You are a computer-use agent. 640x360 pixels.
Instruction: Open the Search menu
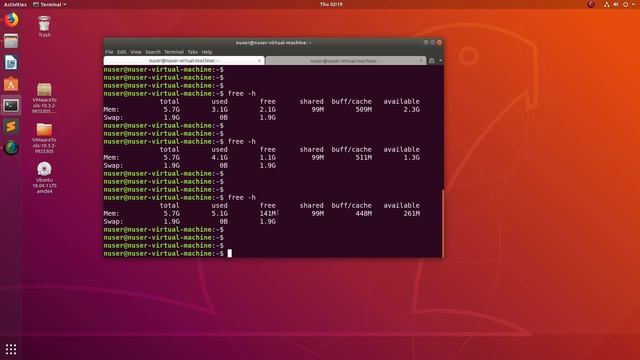pyautogui.click(x=153, y=52)
